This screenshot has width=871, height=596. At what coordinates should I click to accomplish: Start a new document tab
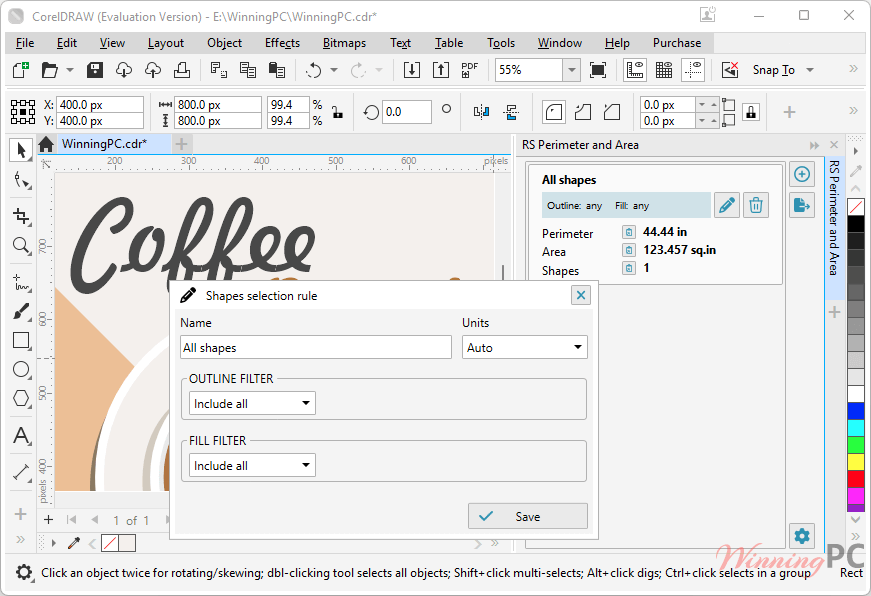181,144
